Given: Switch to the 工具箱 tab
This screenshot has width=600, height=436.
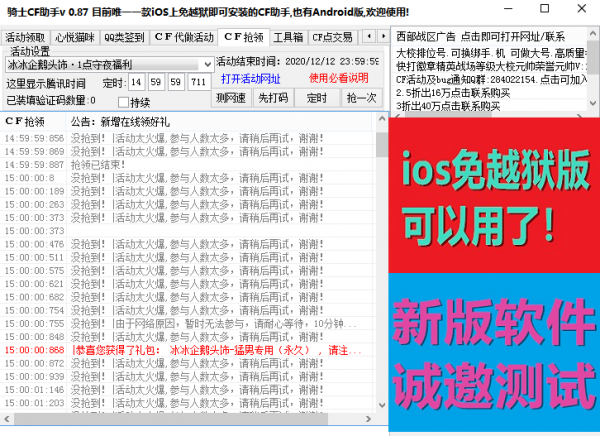Looking at the screenshot, I should 288,38.
